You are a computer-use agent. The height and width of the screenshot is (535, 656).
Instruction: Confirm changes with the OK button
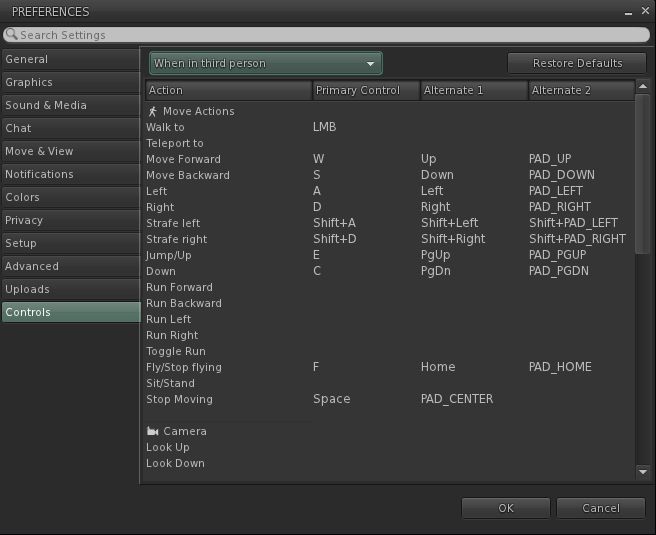tap(506, 508)
